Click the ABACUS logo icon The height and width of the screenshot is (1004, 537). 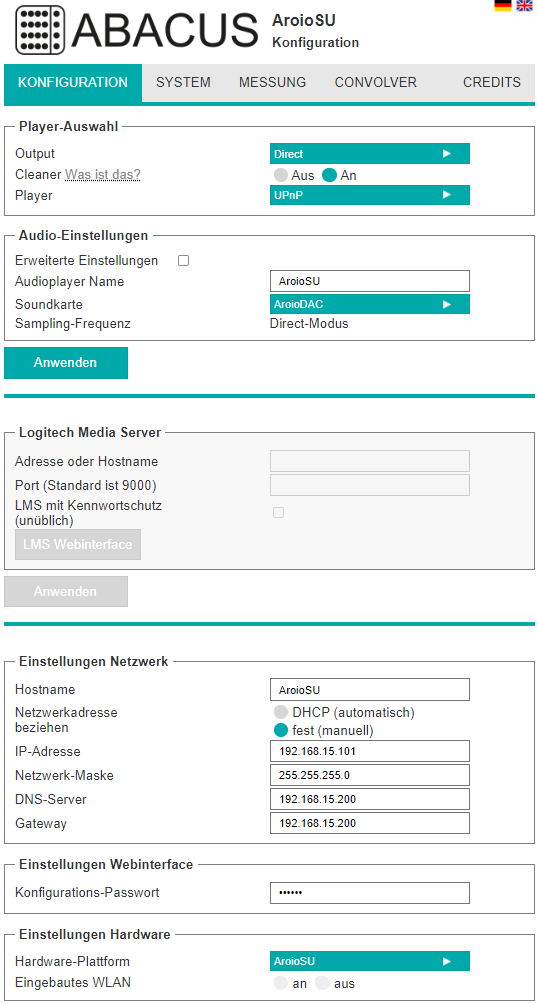[x=40, y=30]
